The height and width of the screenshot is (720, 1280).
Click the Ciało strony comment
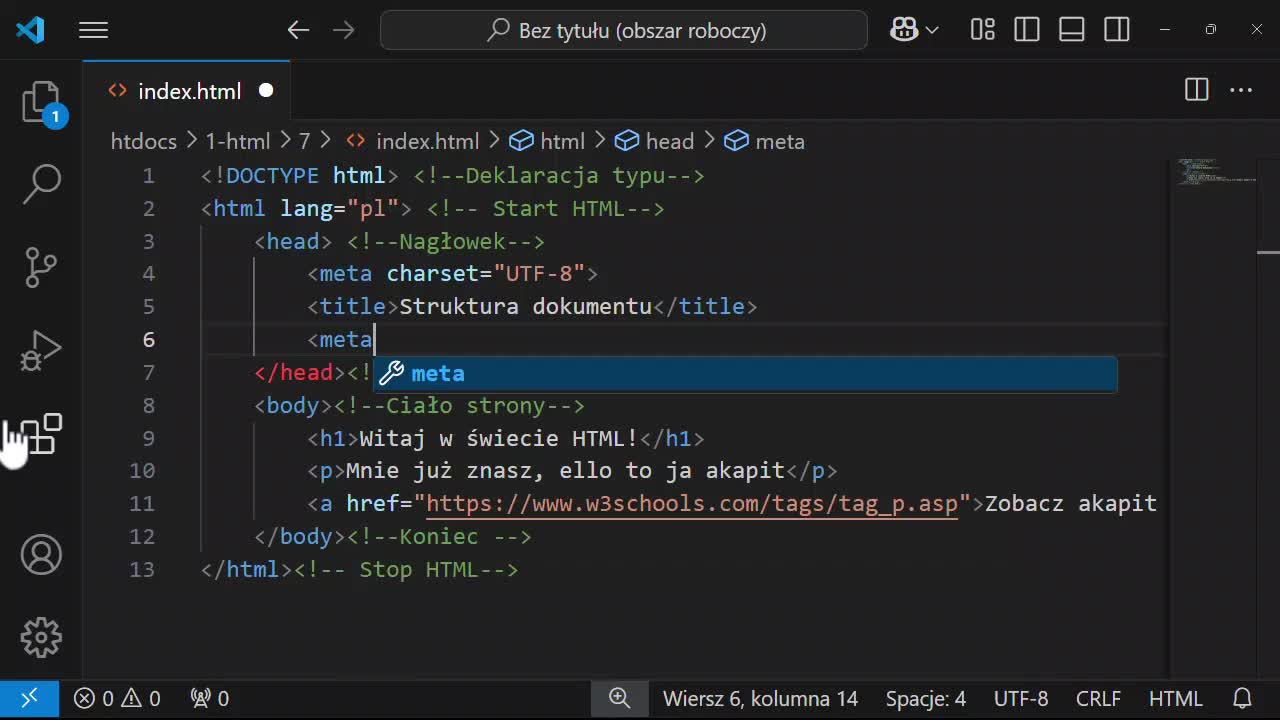(460, 405)
